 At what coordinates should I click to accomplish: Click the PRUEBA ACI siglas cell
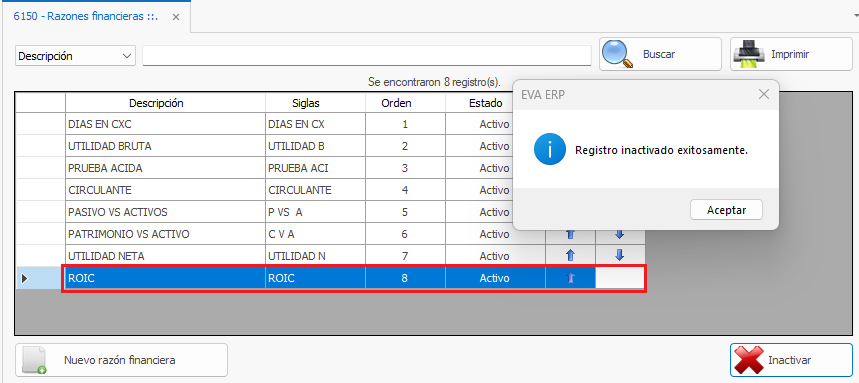tap(316, 168)
